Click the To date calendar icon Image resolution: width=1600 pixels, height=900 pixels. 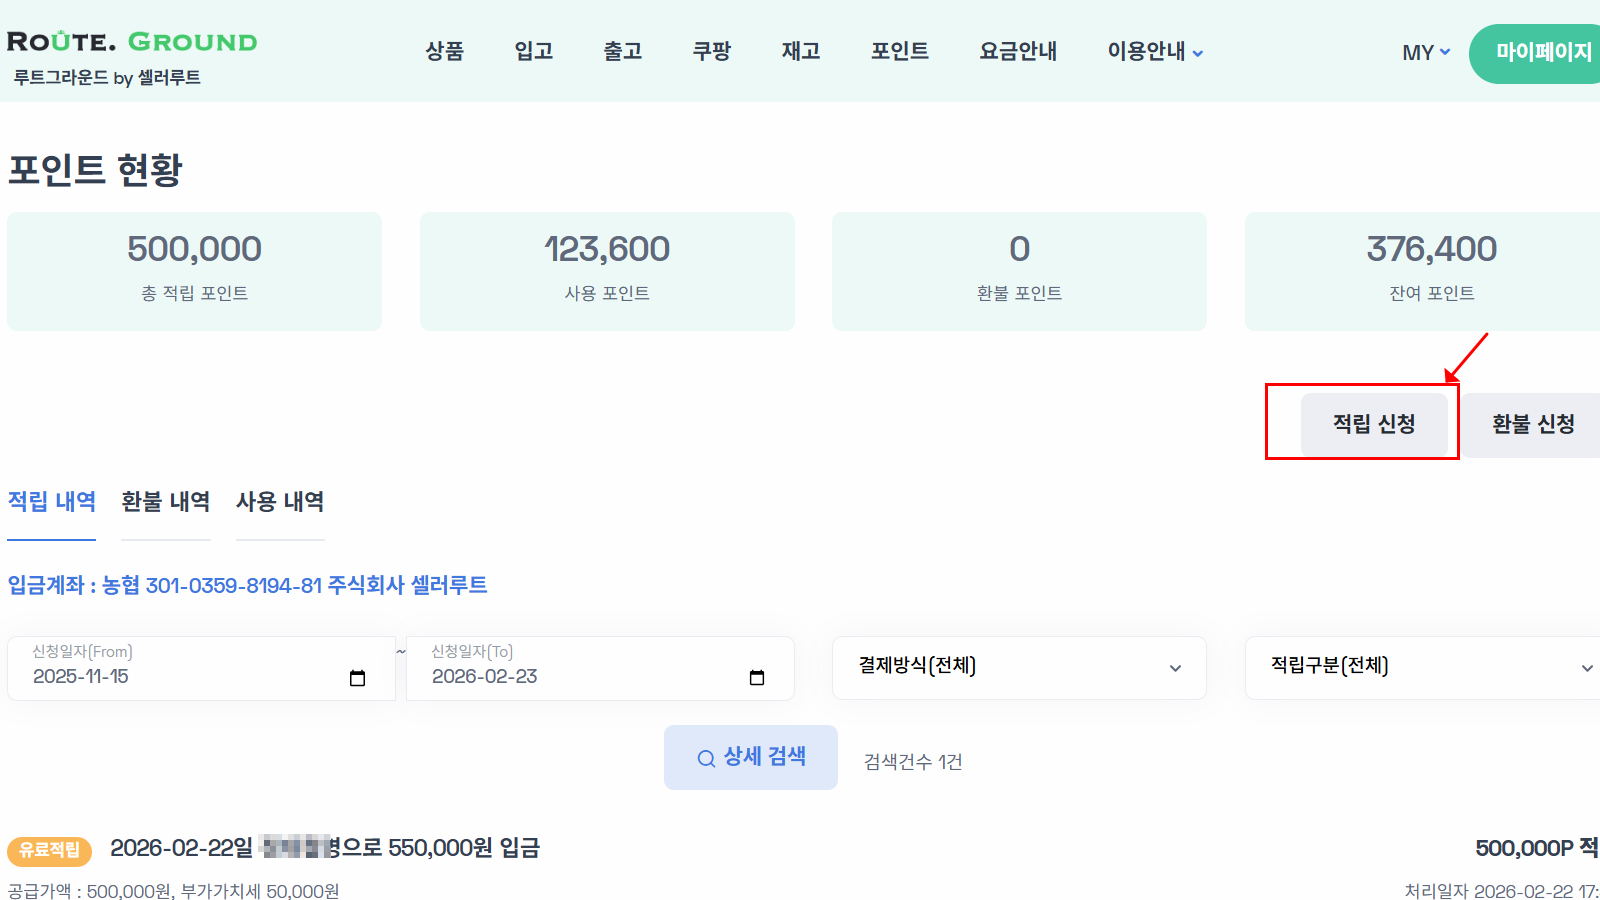[x=757, y=677]
